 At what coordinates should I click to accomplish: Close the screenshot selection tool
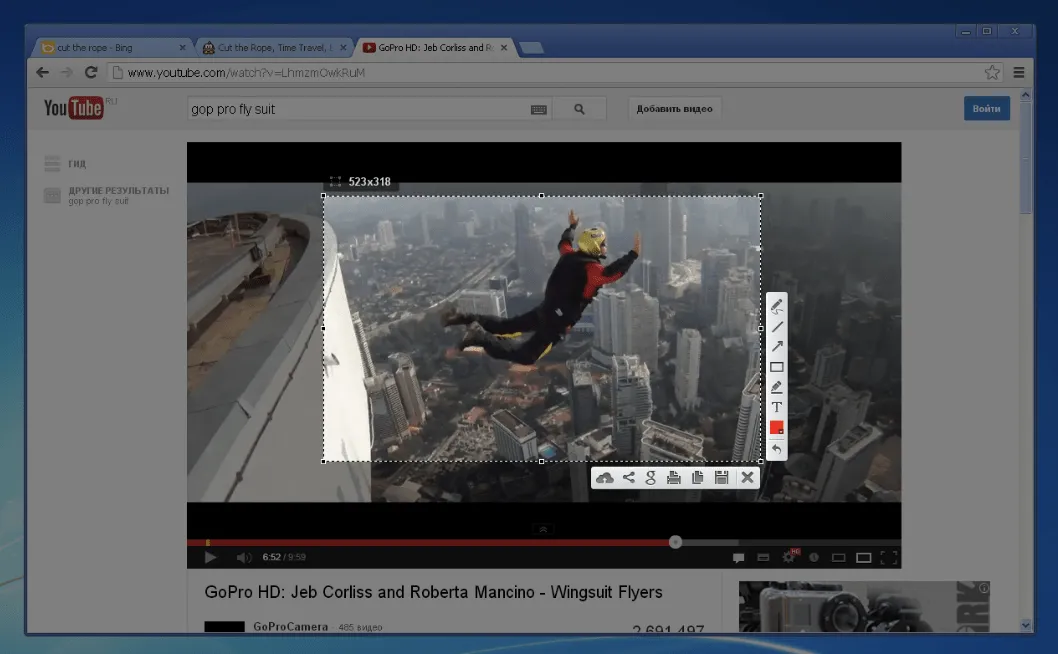pyautogui.click(x=747, y=478)
